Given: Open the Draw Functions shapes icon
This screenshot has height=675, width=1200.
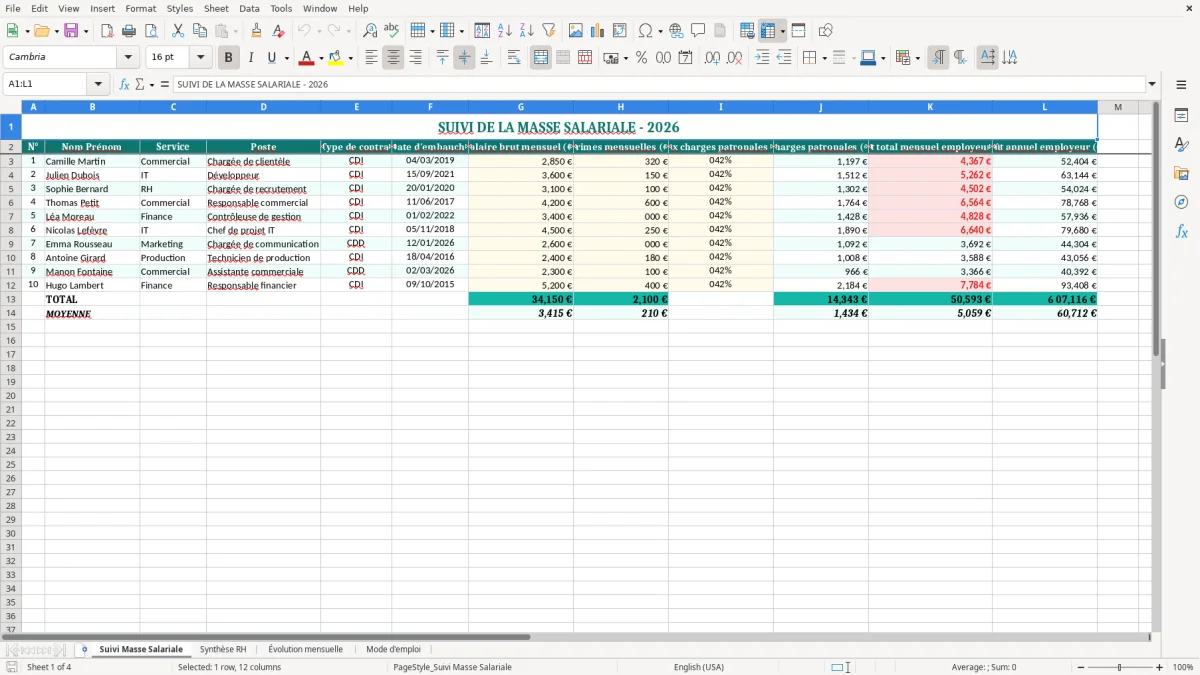Looking at the screenshot, I should click(826, 31).
